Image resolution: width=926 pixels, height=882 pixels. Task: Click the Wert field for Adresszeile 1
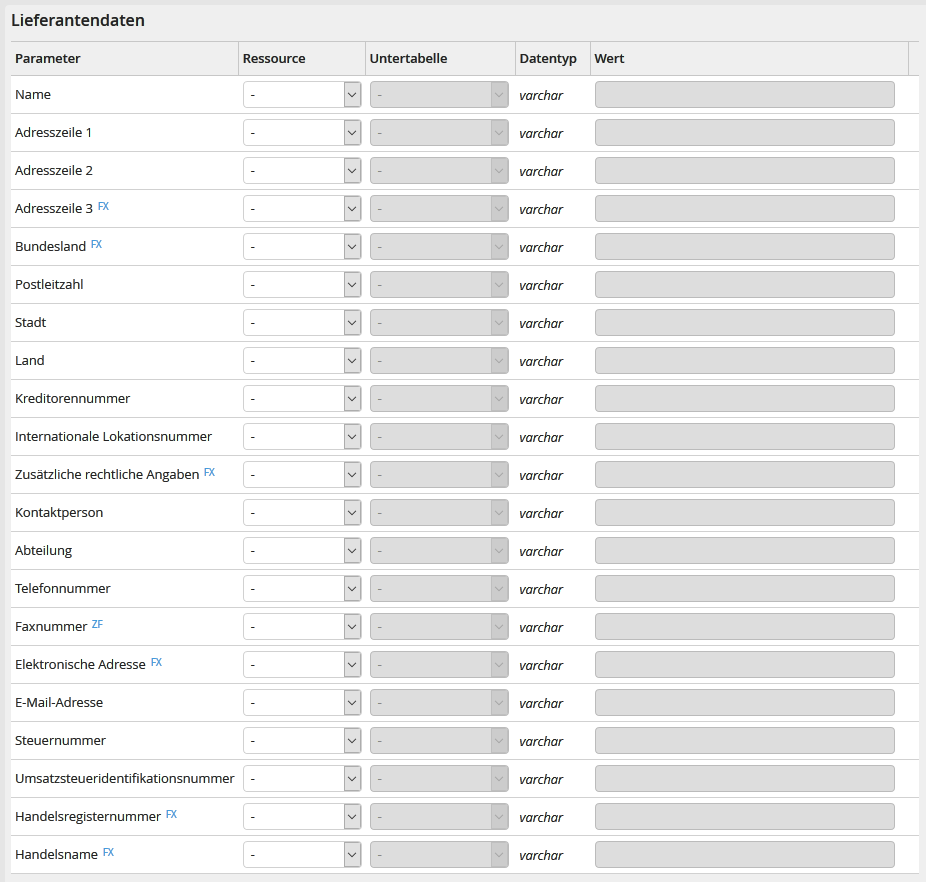click(744, 133)
